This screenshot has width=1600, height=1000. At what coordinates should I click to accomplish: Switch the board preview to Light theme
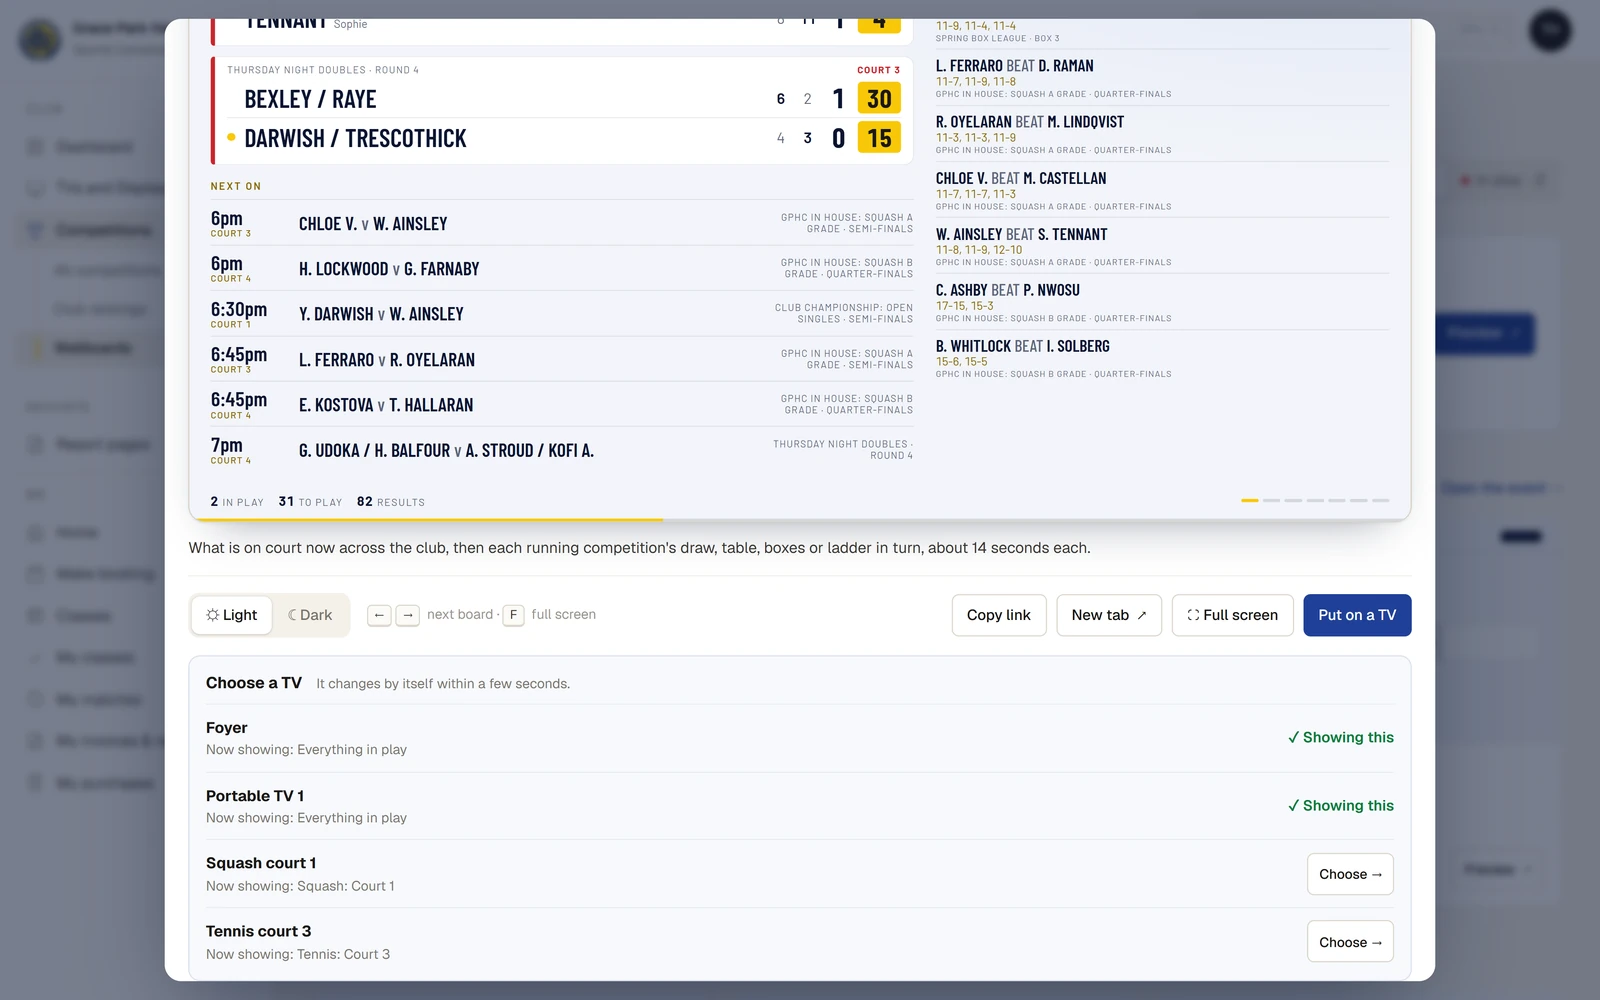point(232,615)
